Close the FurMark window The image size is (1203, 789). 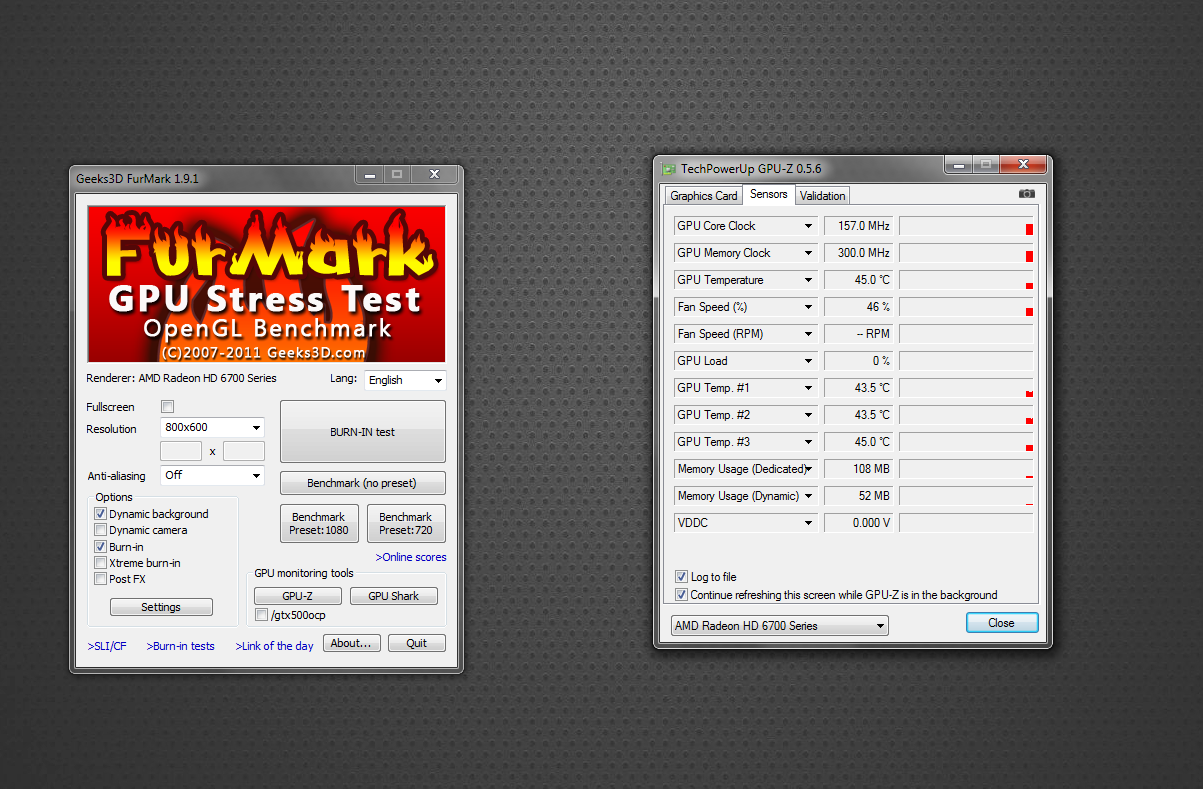click(x=434, y=174)
